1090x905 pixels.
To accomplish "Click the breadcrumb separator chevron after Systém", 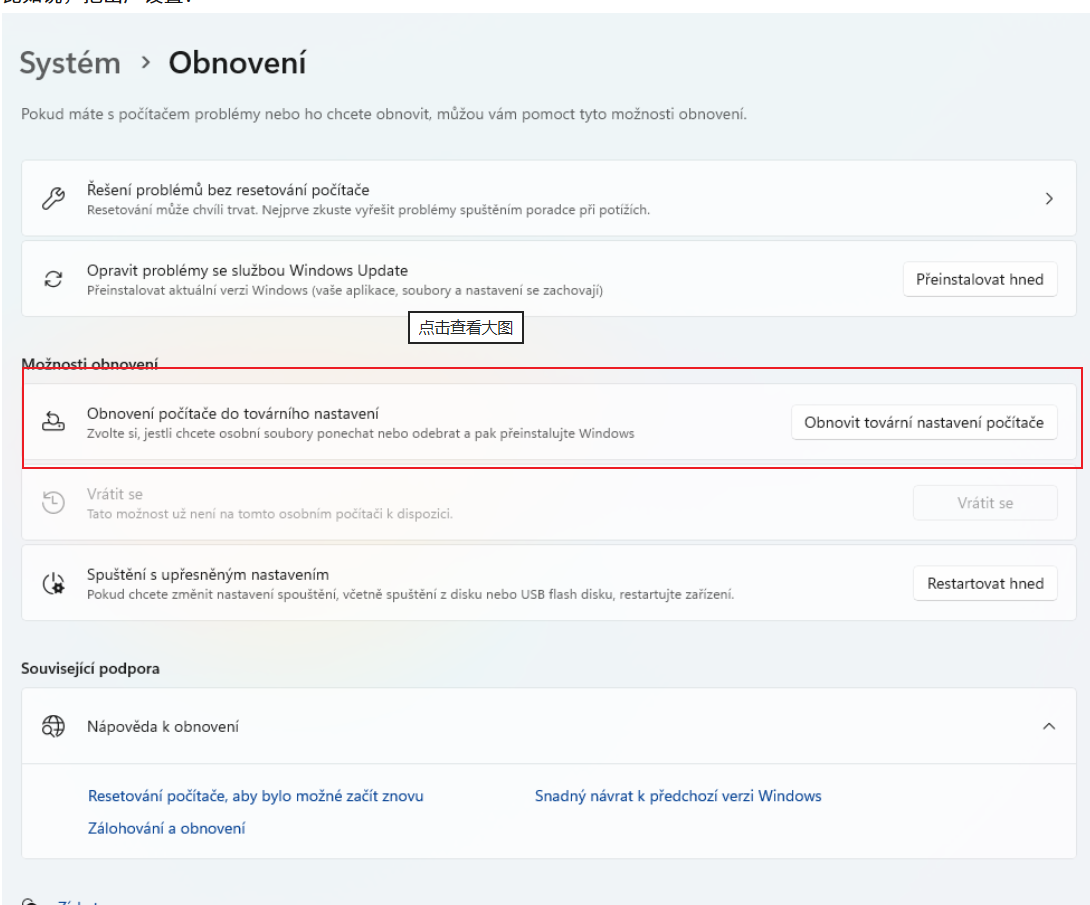I will click(x=145, y=63).
